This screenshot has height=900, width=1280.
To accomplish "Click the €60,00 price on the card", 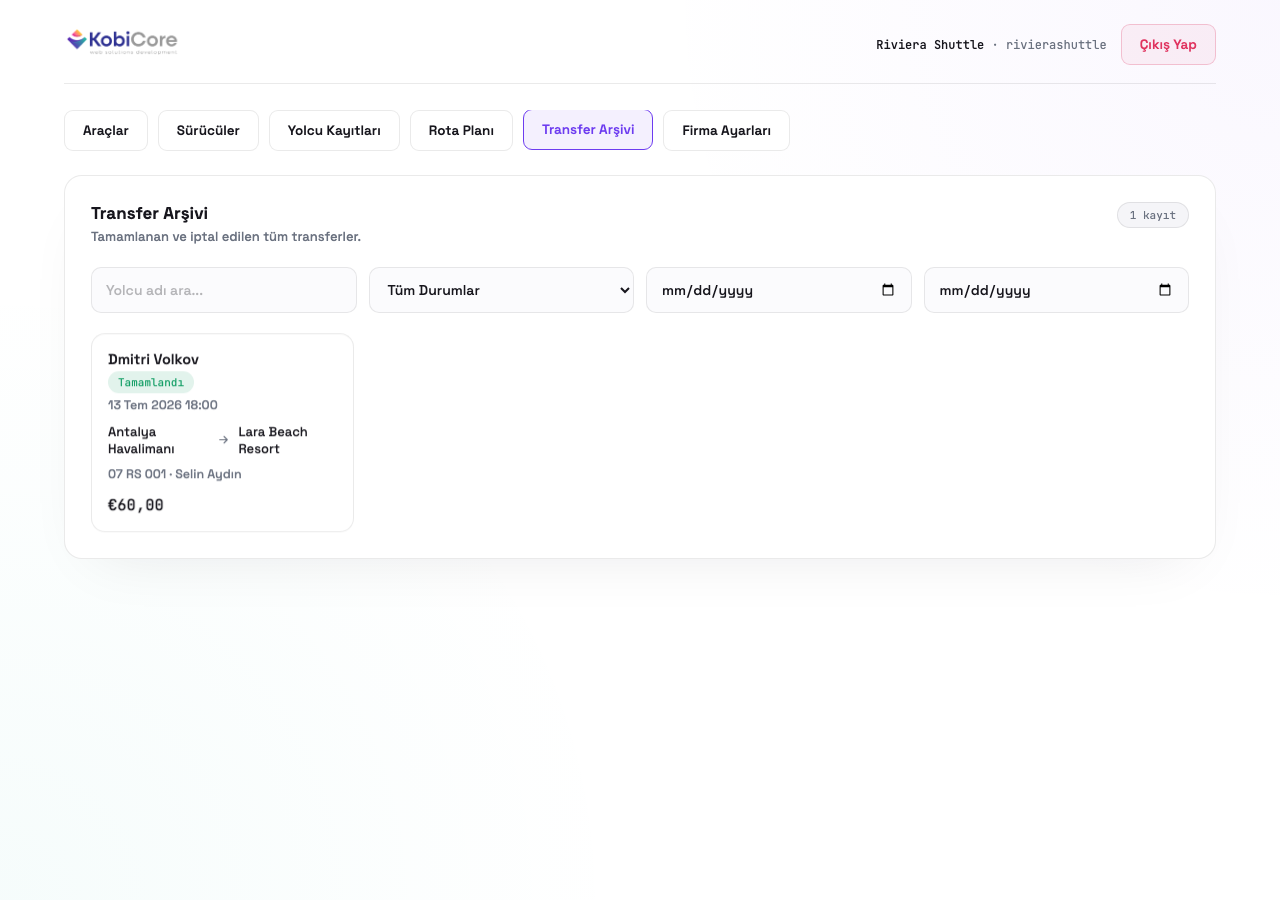I will point(136,505).
